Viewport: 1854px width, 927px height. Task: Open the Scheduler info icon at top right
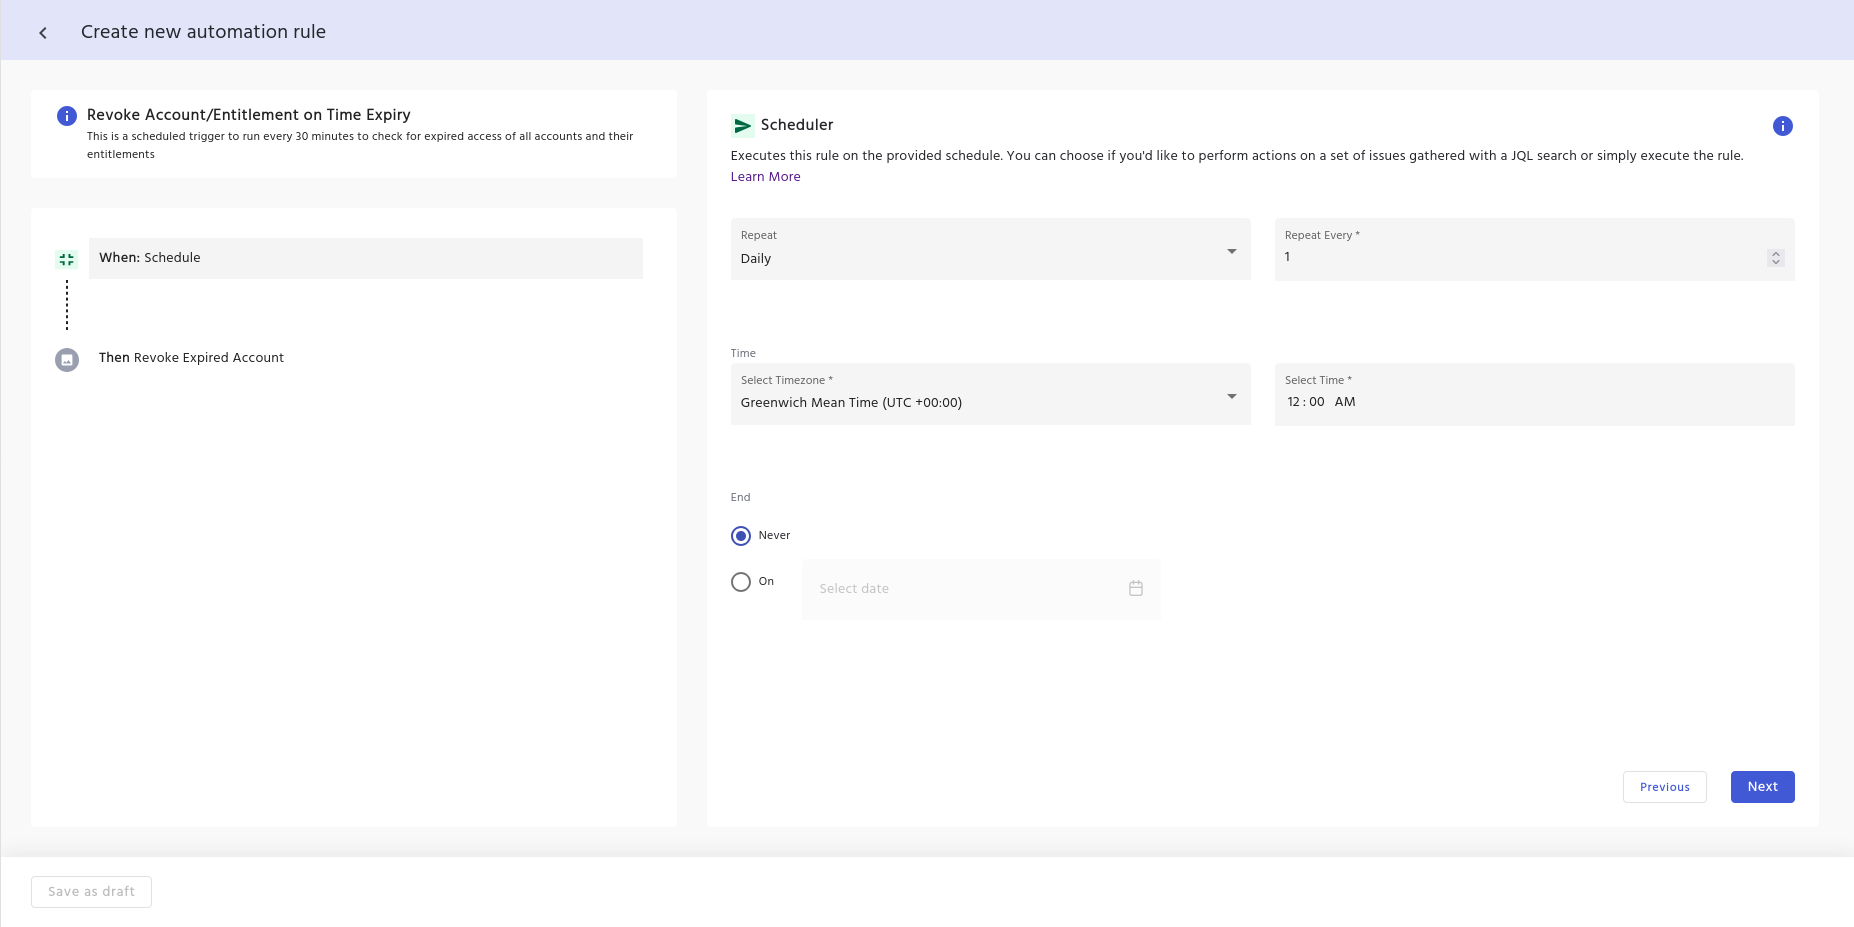point(1782,126)
